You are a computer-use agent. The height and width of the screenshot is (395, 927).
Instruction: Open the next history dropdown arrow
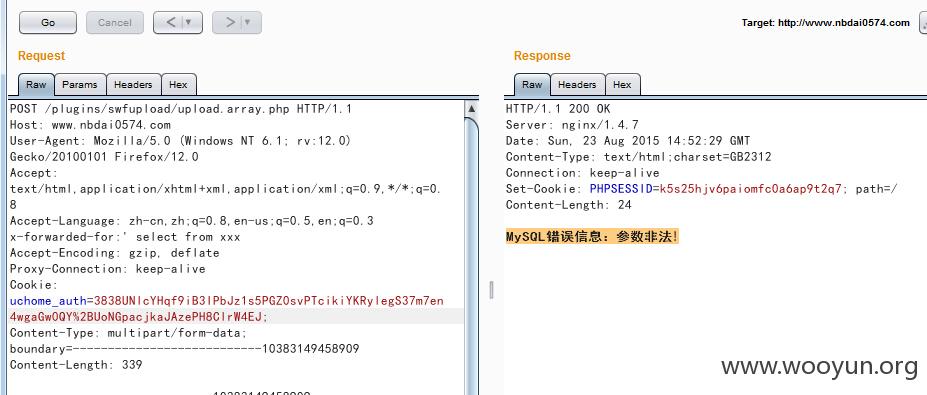coord(249,22)
